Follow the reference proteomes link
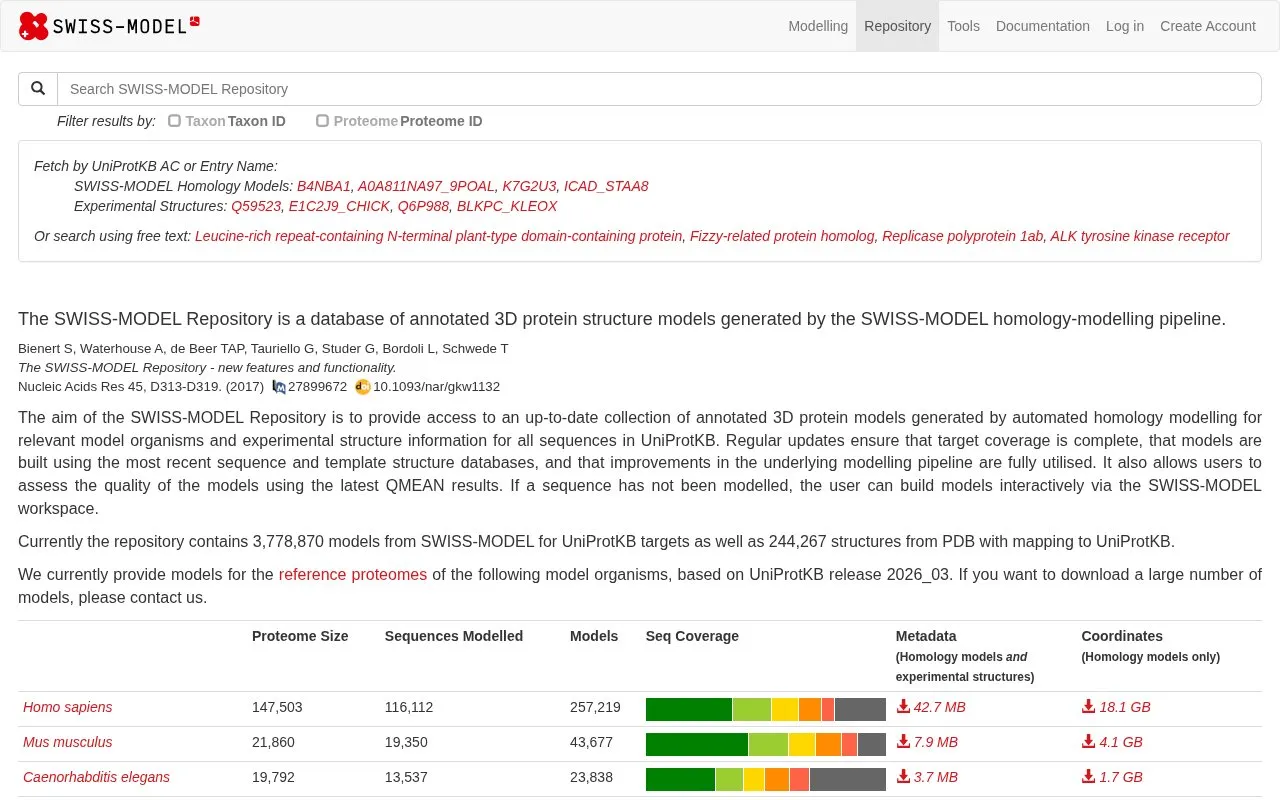Screen dimensions: 1280x800 pos(353,575)
